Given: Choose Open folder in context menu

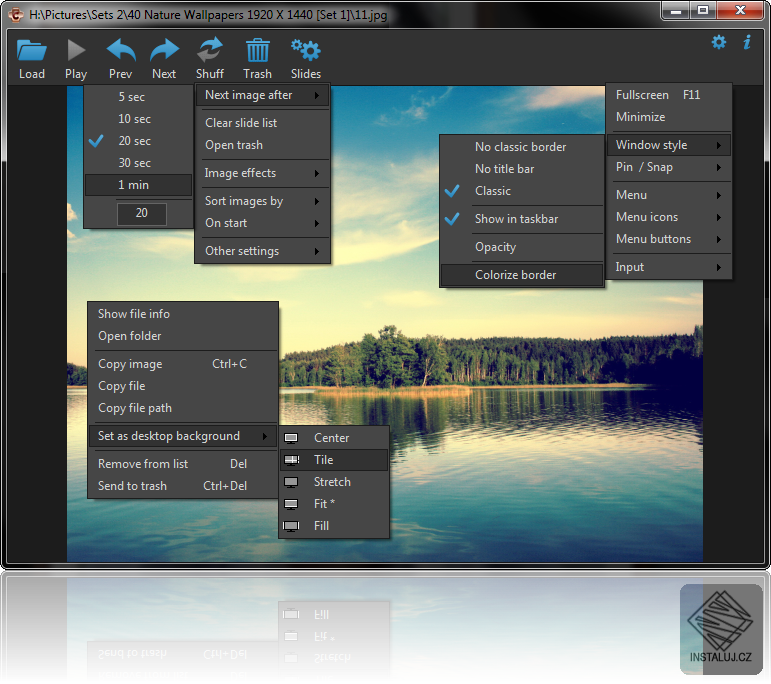Looking at the screenshot, I should click(183, 336).
